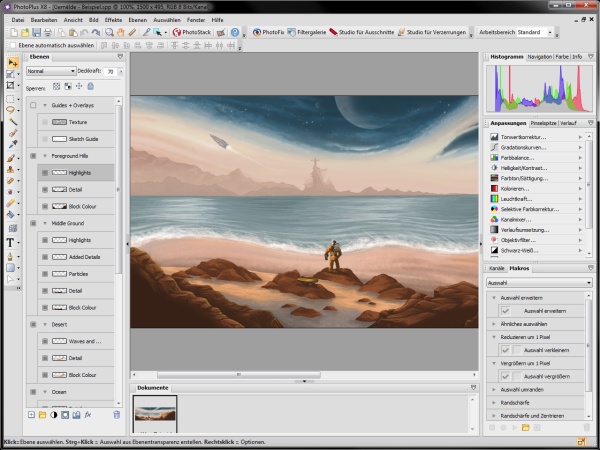The height and width of the screenshot is (450, 600).
Task: Click the Print icon
Action: tap(47, 33)
